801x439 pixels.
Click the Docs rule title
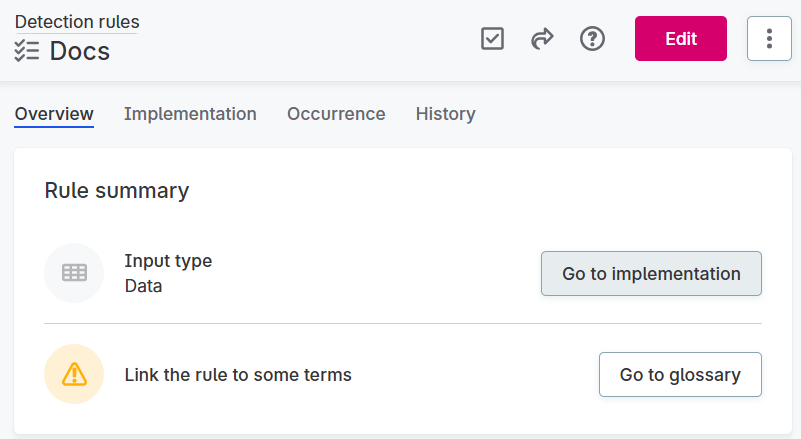pyautogui.click(x=80, y=51)
